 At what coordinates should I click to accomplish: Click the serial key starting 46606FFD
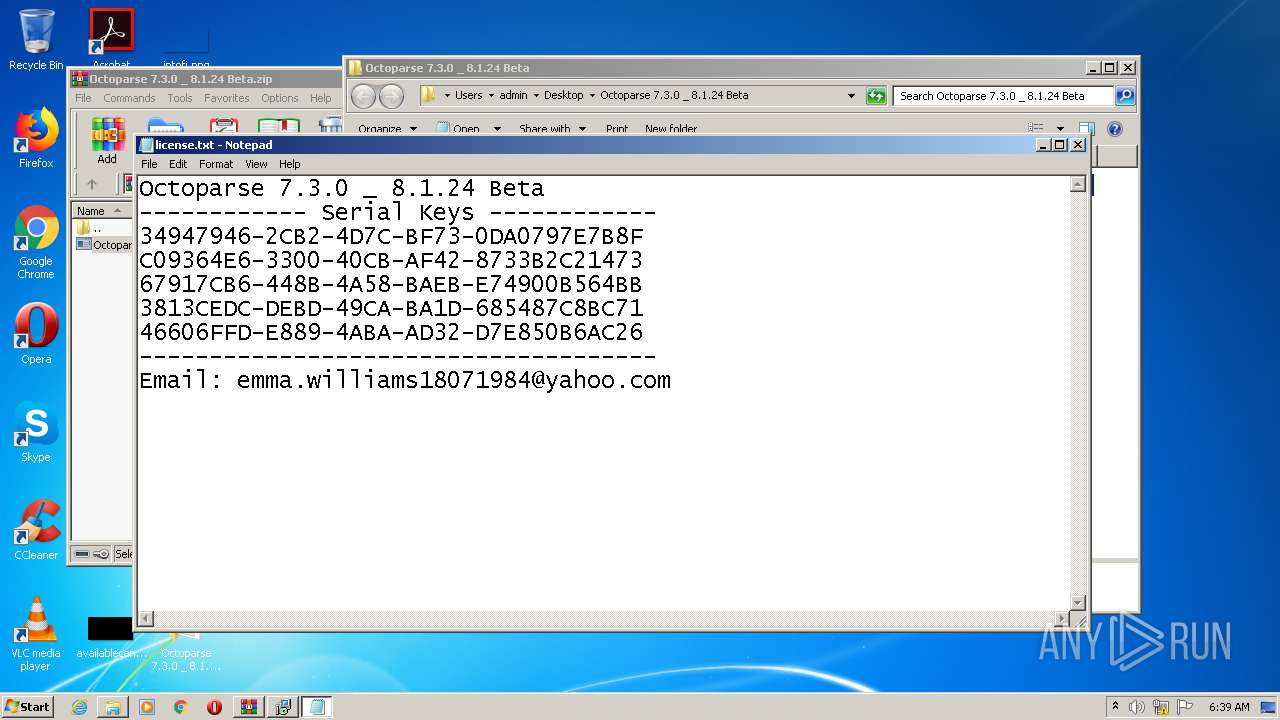tap(391, 332)
